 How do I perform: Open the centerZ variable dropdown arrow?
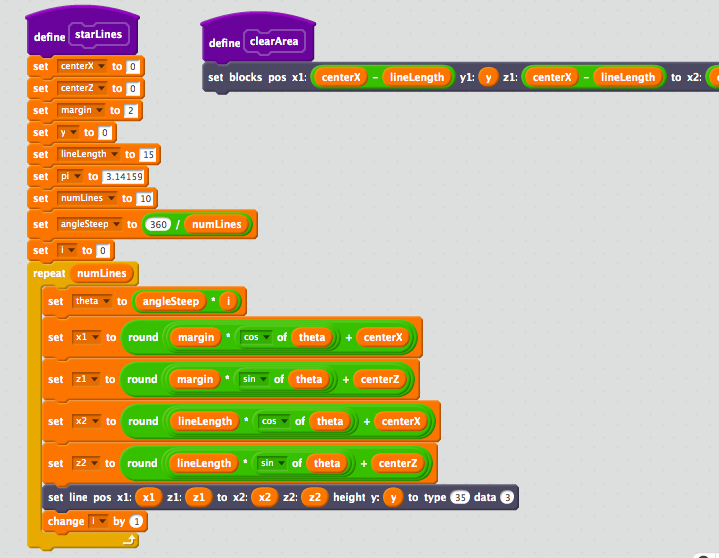[x=101, y=88]
